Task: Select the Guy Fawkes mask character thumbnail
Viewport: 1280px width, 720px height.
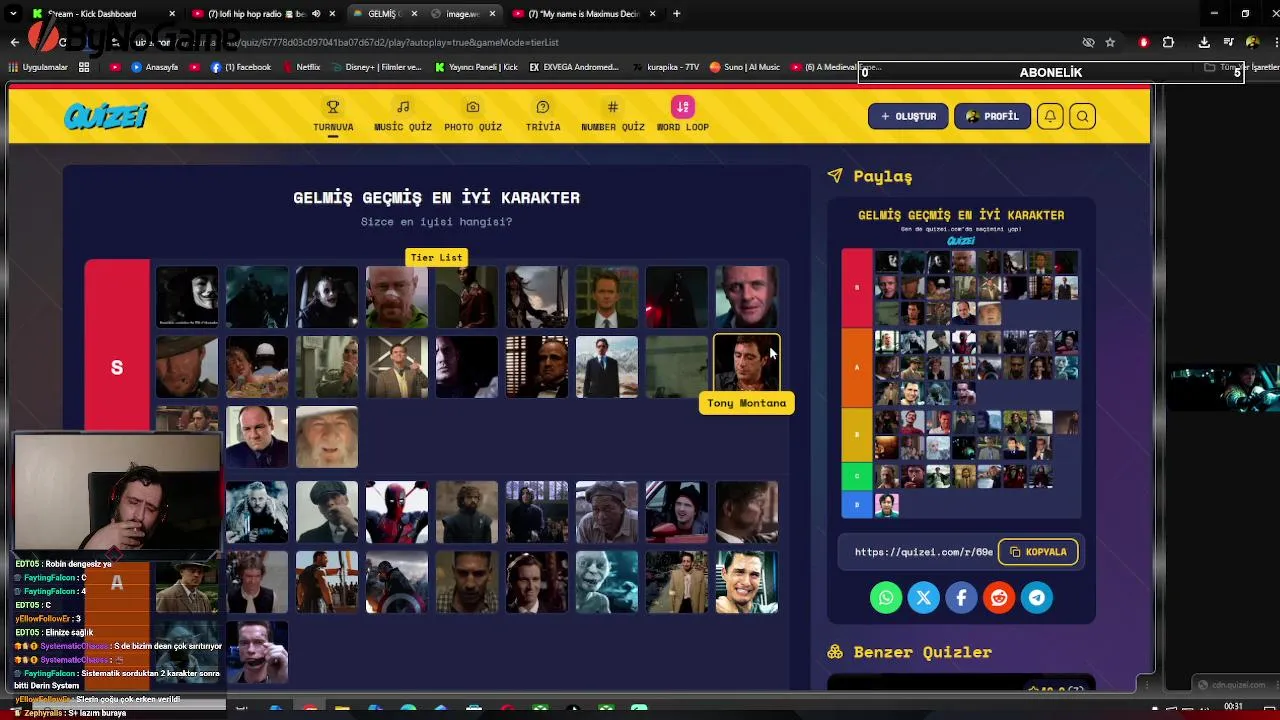Action: click(x=187, y=297)
